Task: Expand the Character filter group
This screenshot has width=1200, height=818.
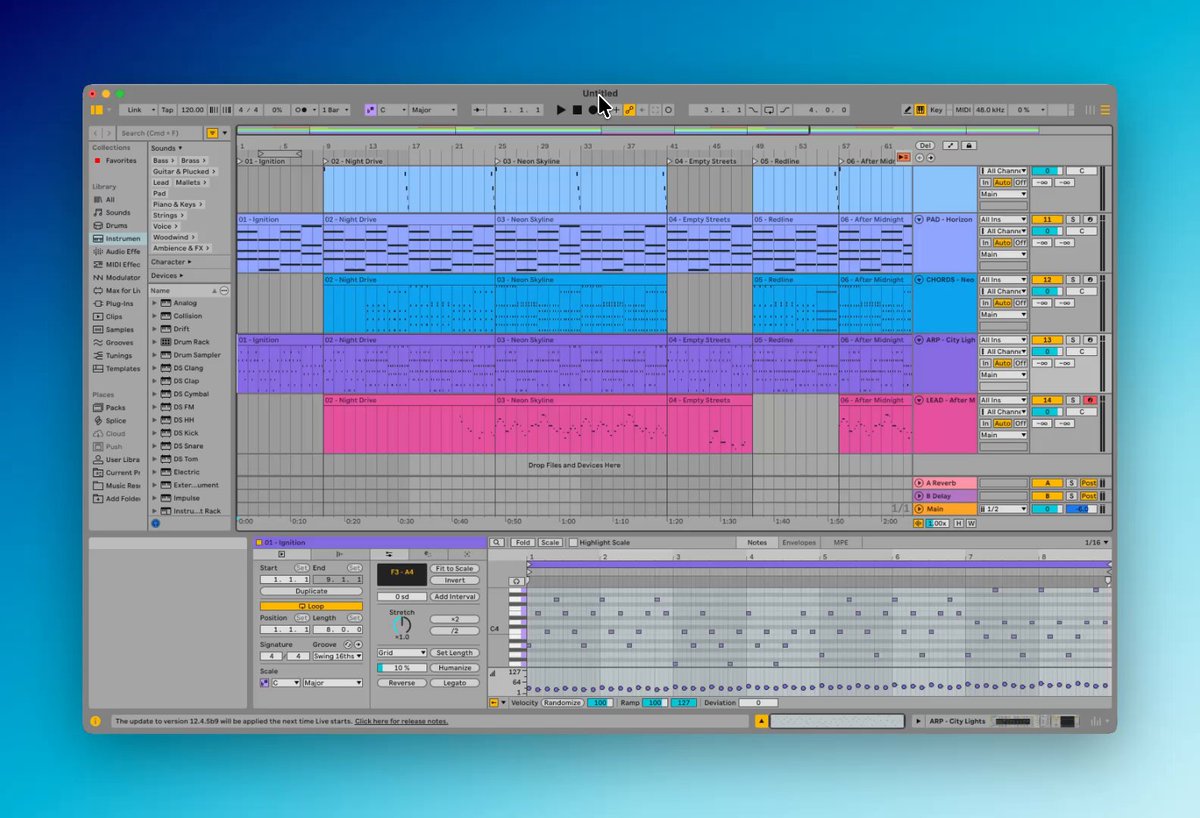Action: tap(170, 262)
